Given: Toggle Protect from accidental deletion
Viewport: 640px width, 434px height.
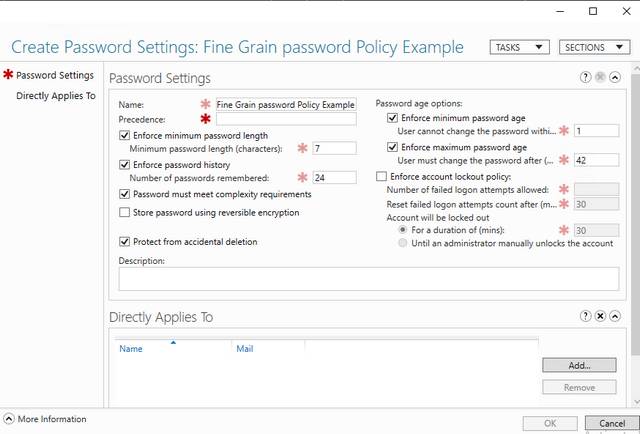Looking at the screenshot, I should click(124, 242).
